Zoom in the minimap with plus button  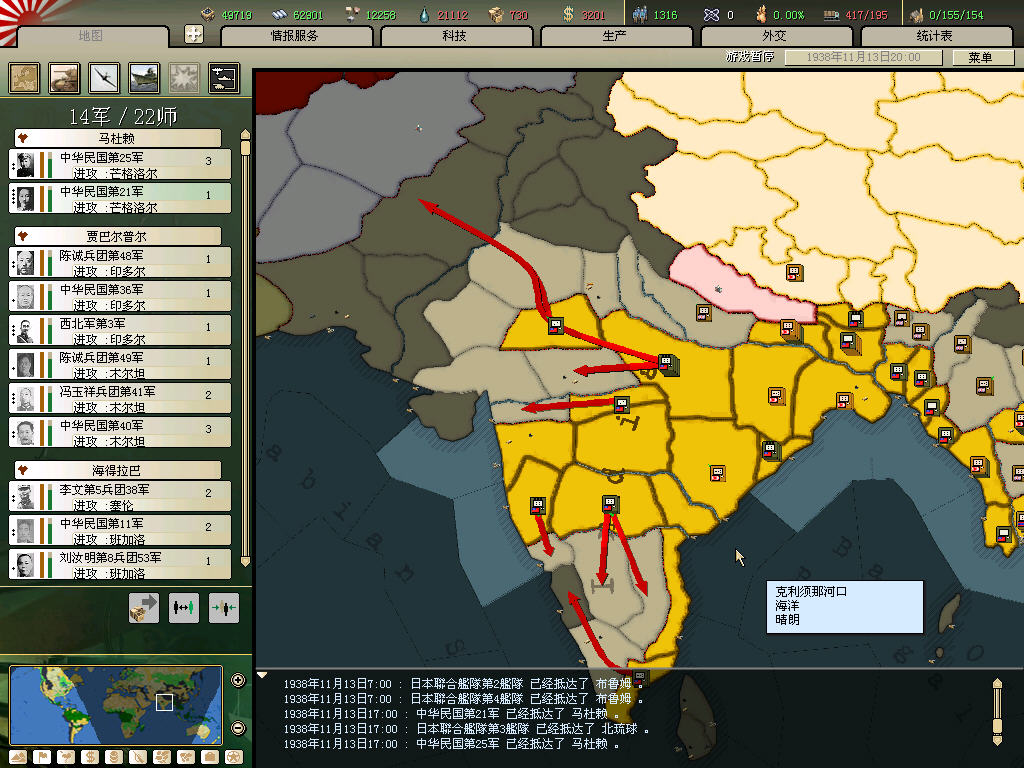click(x=238, y=681)
